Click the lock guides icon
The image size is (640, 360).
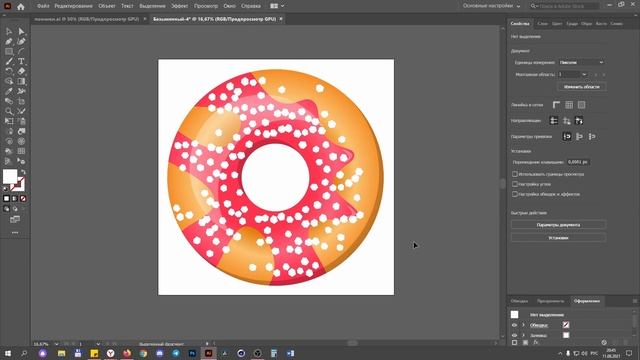[x=567, y=120]
